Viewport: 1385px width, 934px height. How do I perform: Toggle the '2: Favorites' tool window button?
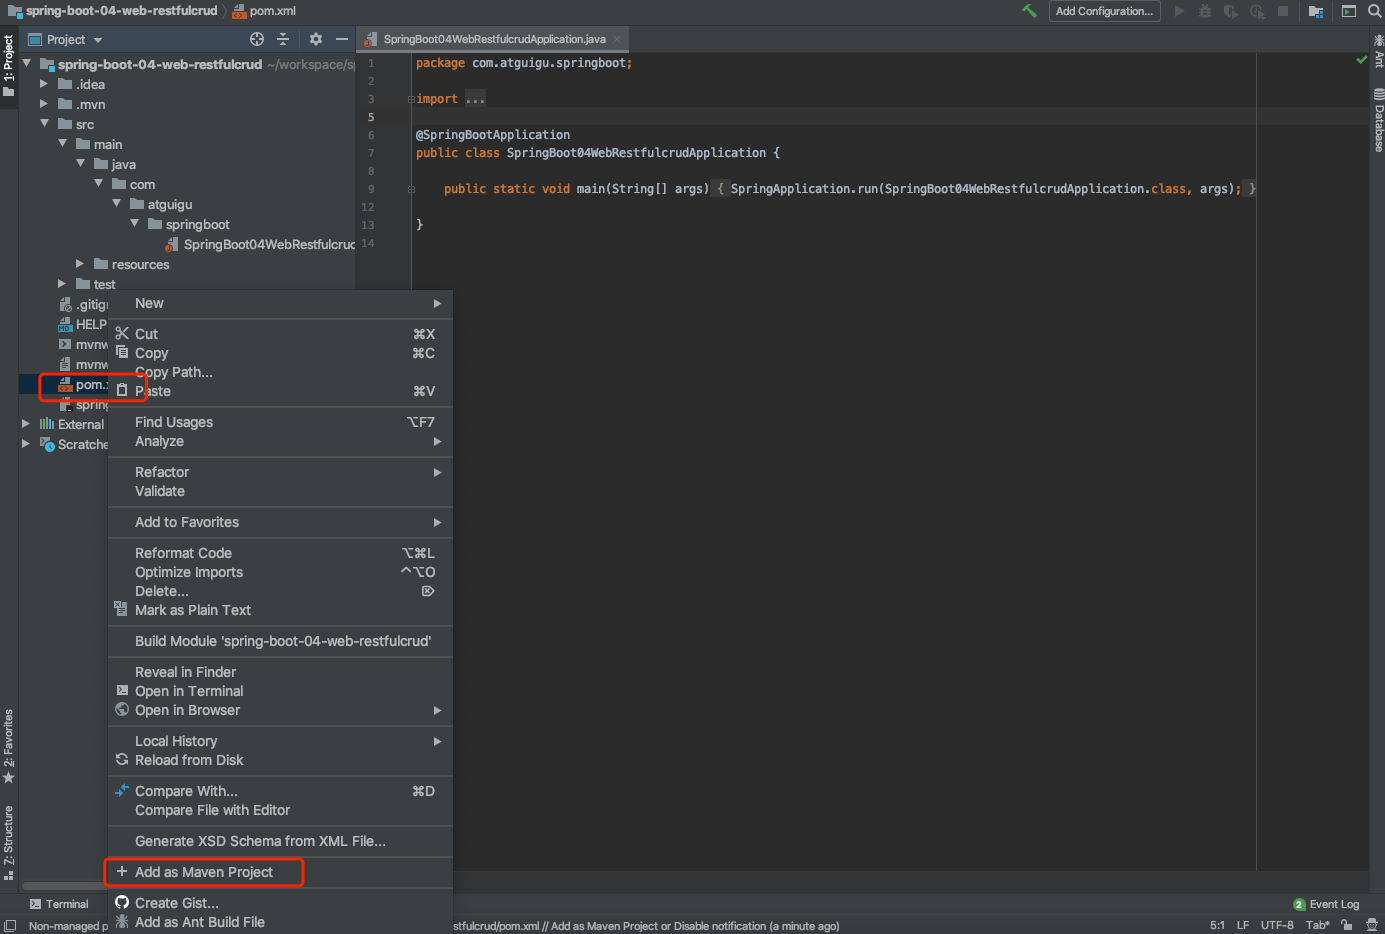8,745
